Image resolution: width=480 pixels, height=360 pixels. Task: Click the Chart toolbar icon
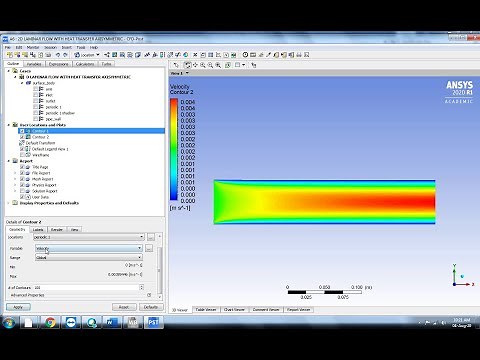218,55
